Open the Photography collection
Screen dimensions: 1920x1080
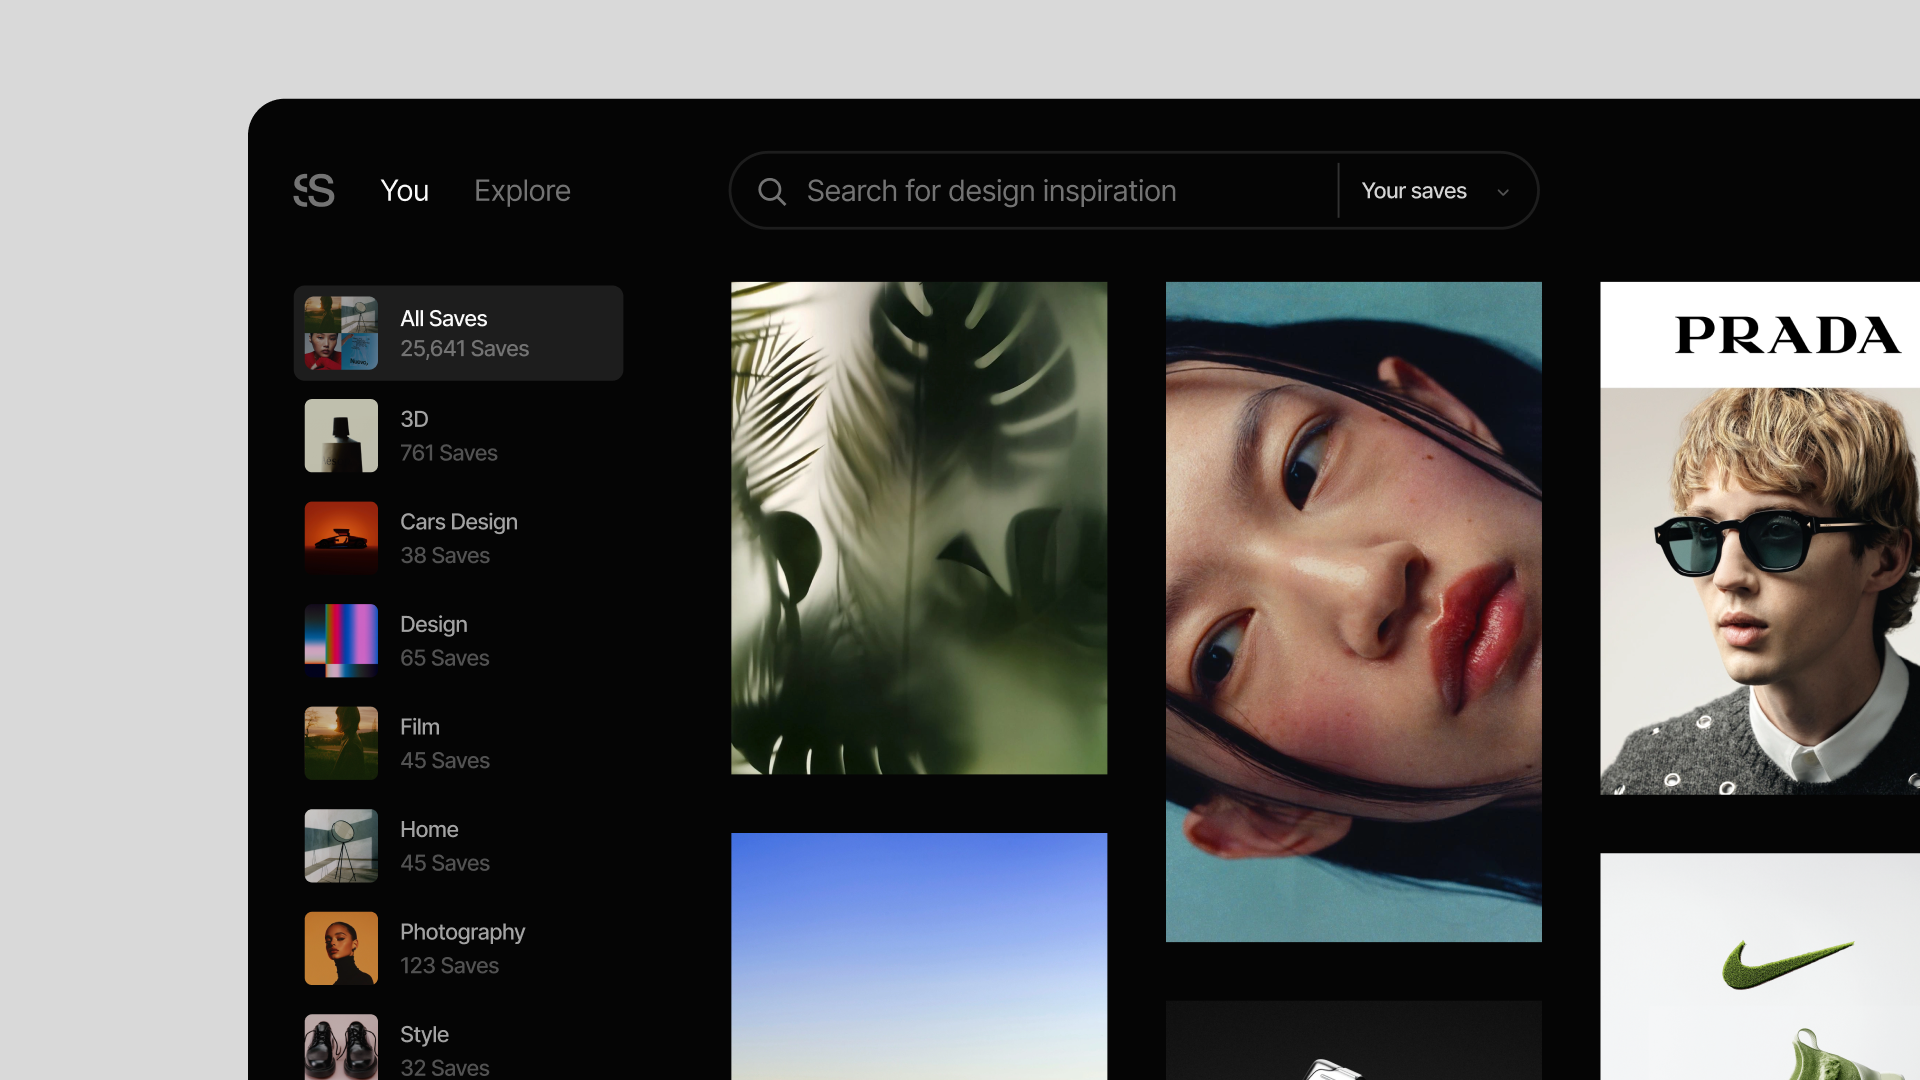[x=458, y=948]
